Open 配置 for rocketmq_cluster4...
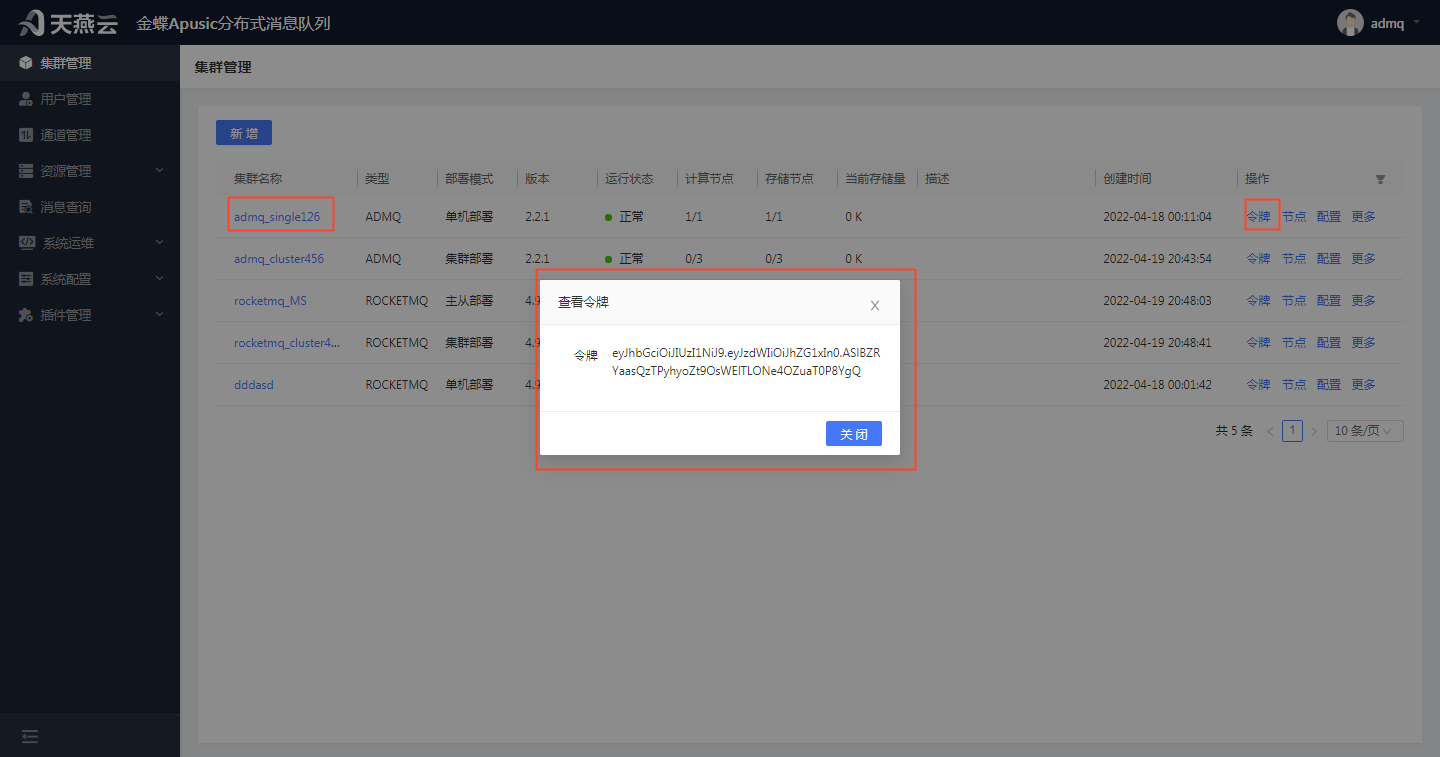The width and height of the screenshot is (1440, 757). pyautogui.click(x=1329, y=342)
